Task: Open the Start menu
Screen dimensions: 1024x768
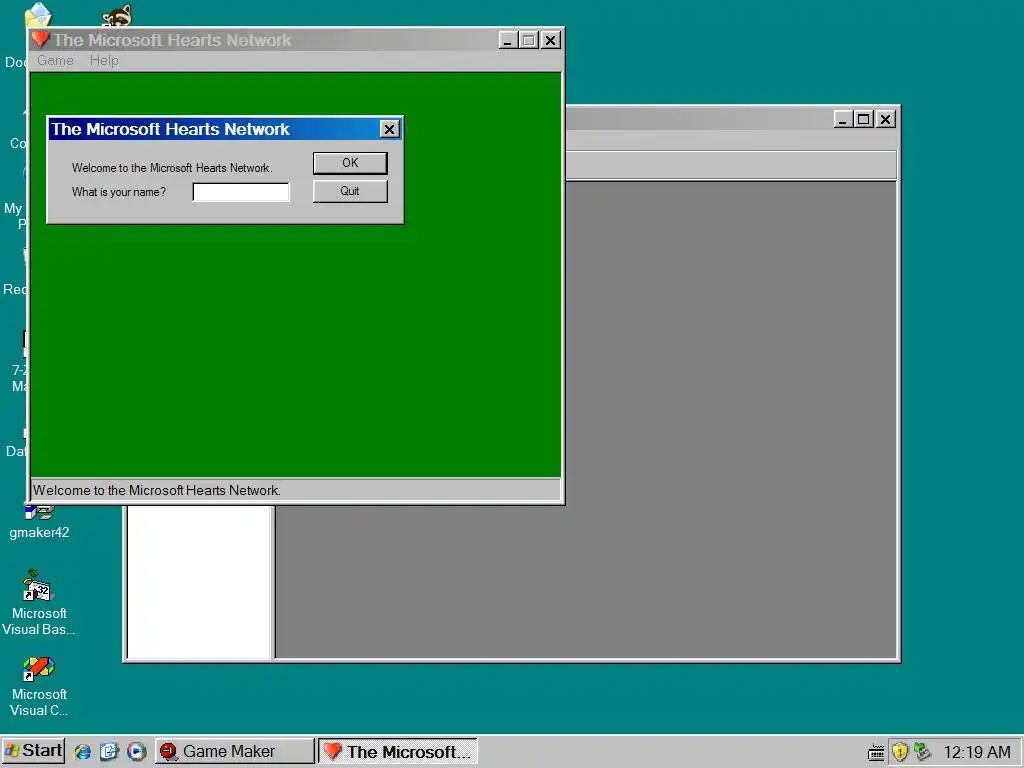Action: coord(33,751)
